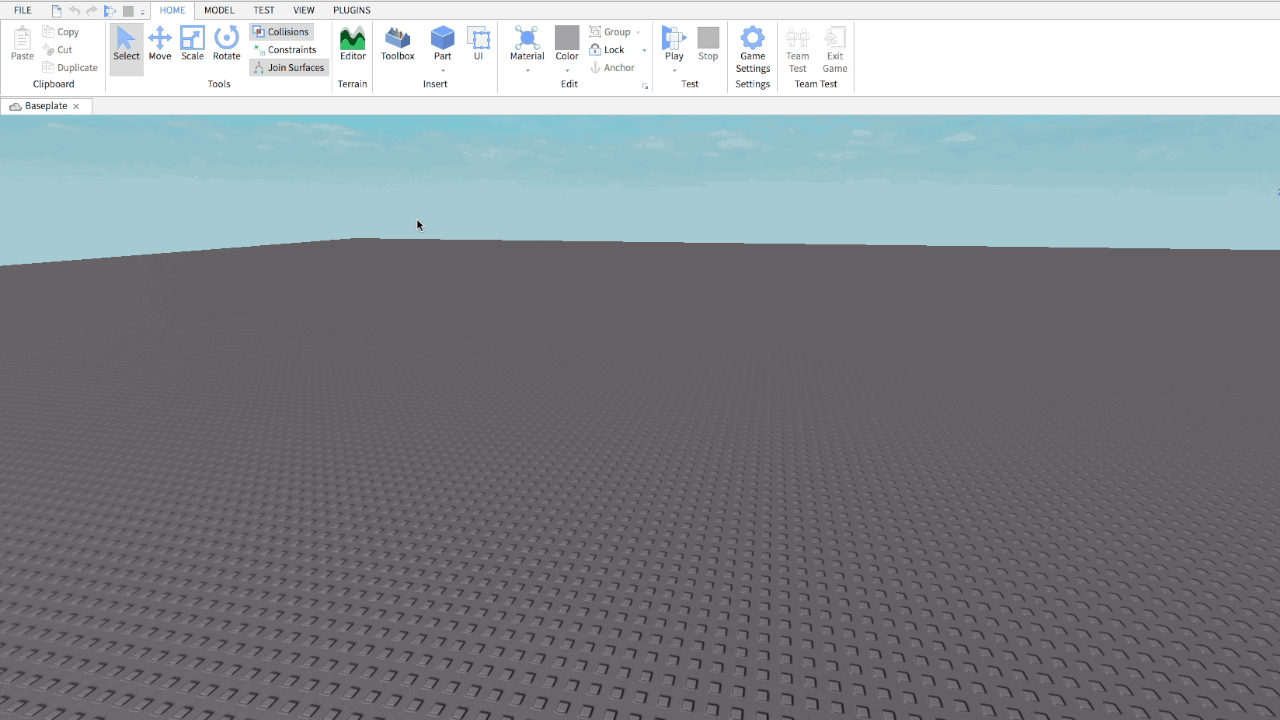The image size is (1280, 720).
Task: Click the new file quick-access icon
Action: pyautogui.click(x=57, y=11)
